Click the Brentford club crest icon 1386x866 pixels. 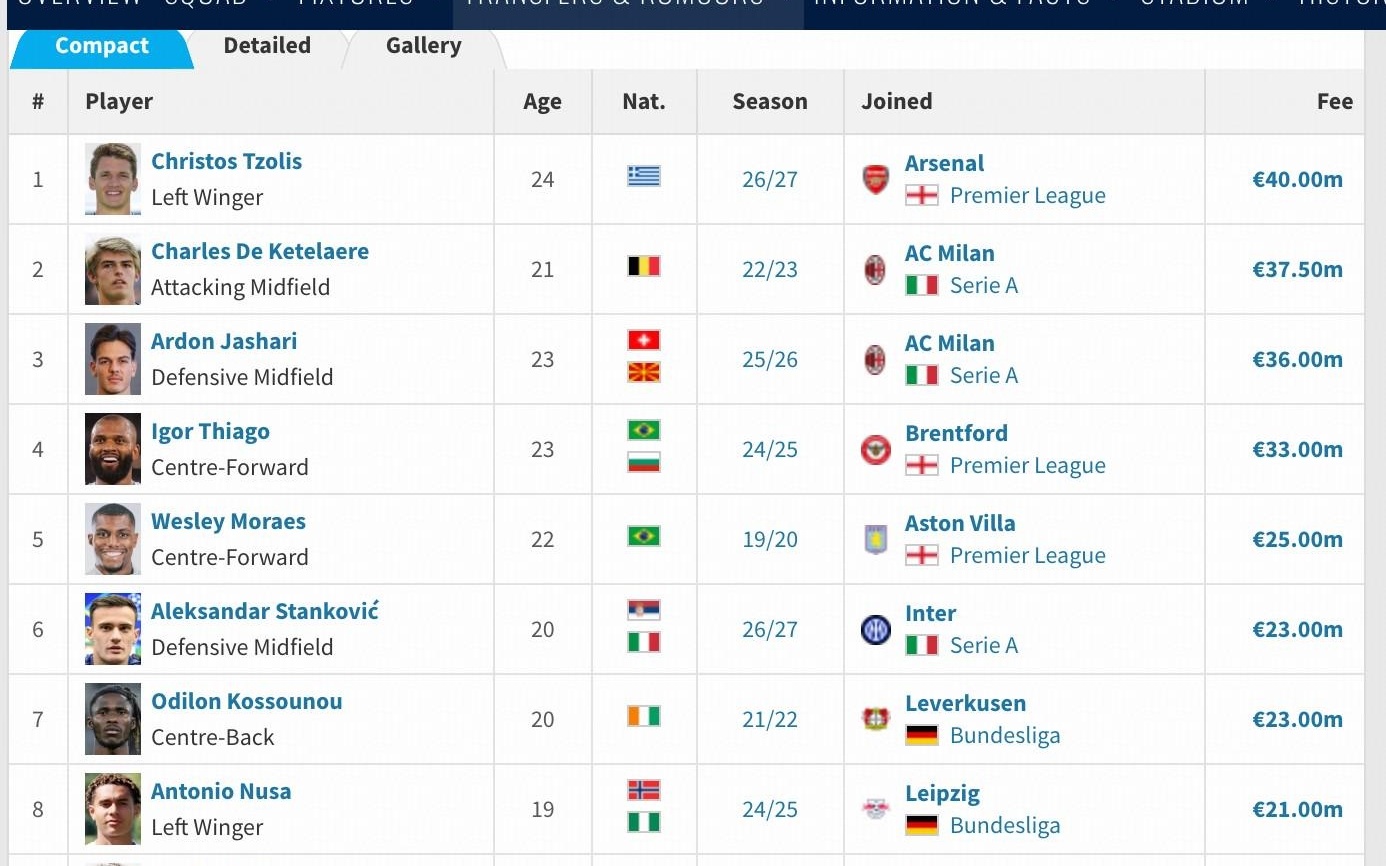[875, 450]
